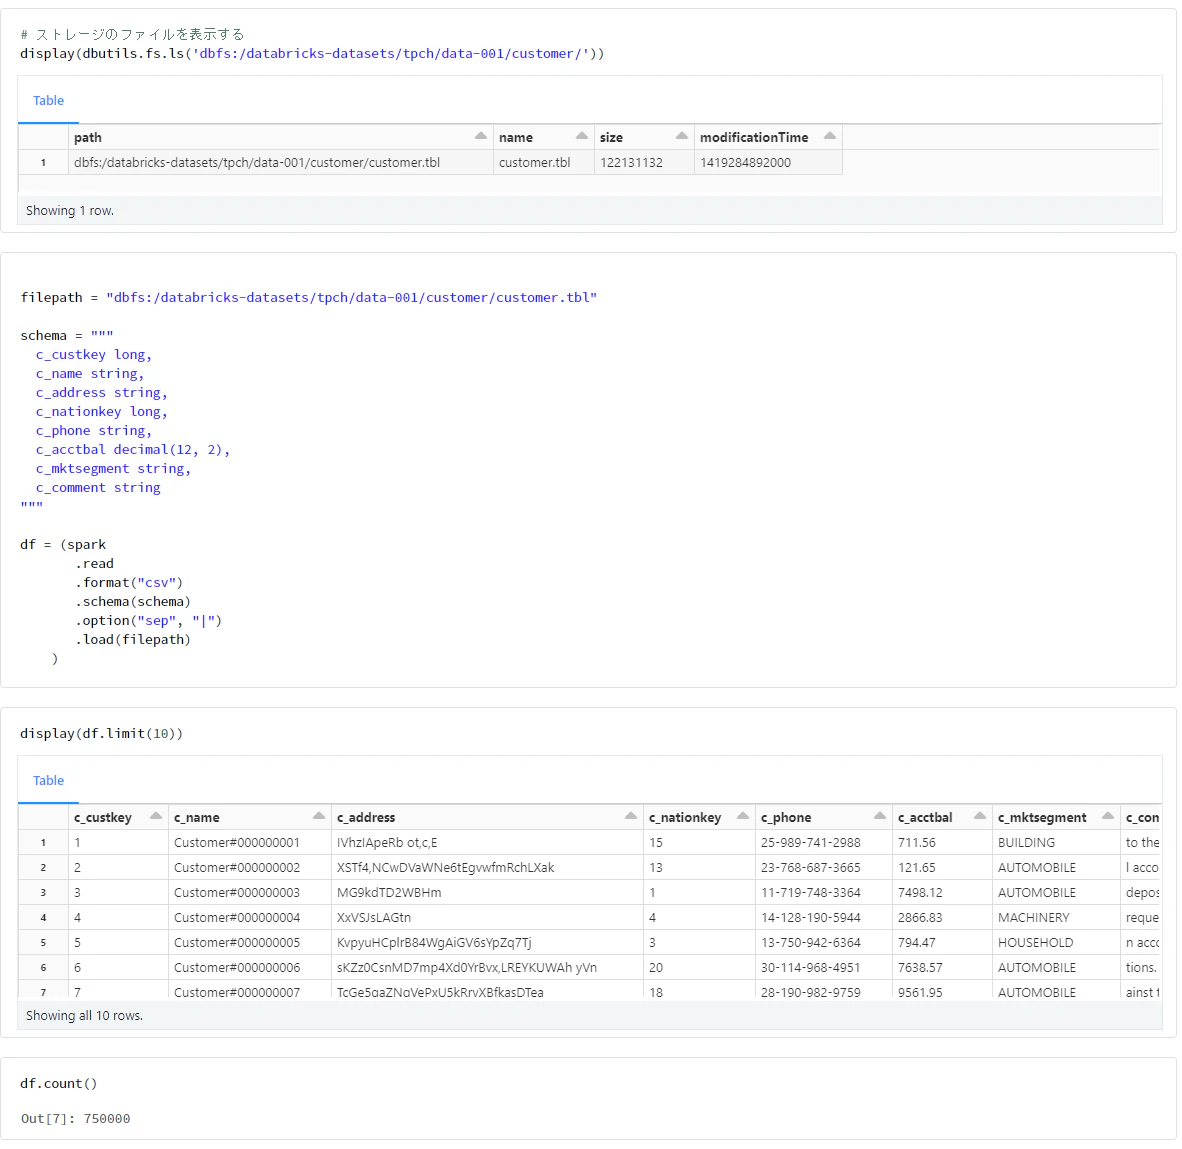This screenshot has width=1182, height=1149.
Task: Click Customer#000000001 name cell
Action: pos(250,842)
